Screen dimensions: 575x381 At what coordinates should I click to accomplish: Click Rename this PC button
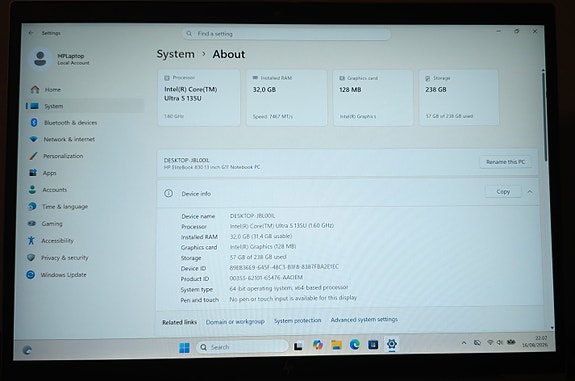(506, 162)
